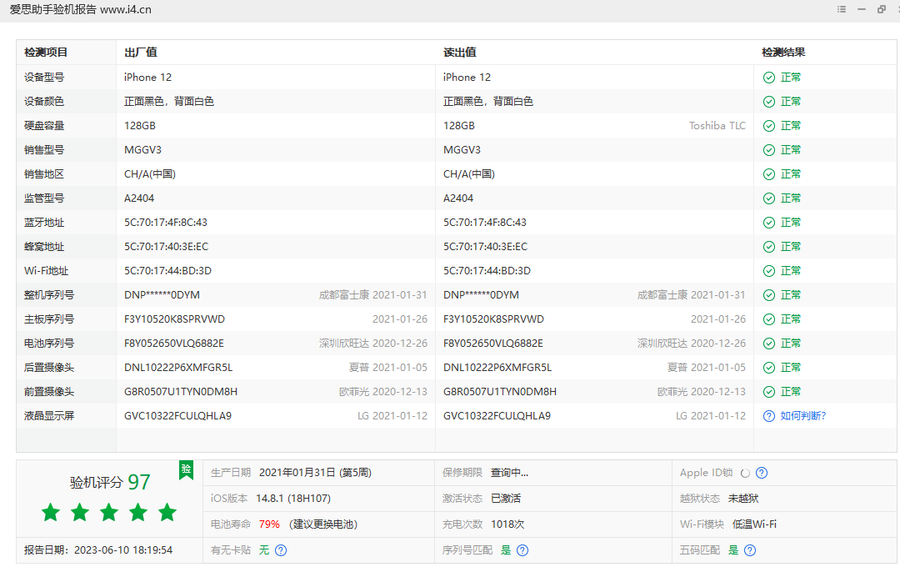Select read battery serial F8Y052650VLQ6882E
900x567 pixels.
493,343
